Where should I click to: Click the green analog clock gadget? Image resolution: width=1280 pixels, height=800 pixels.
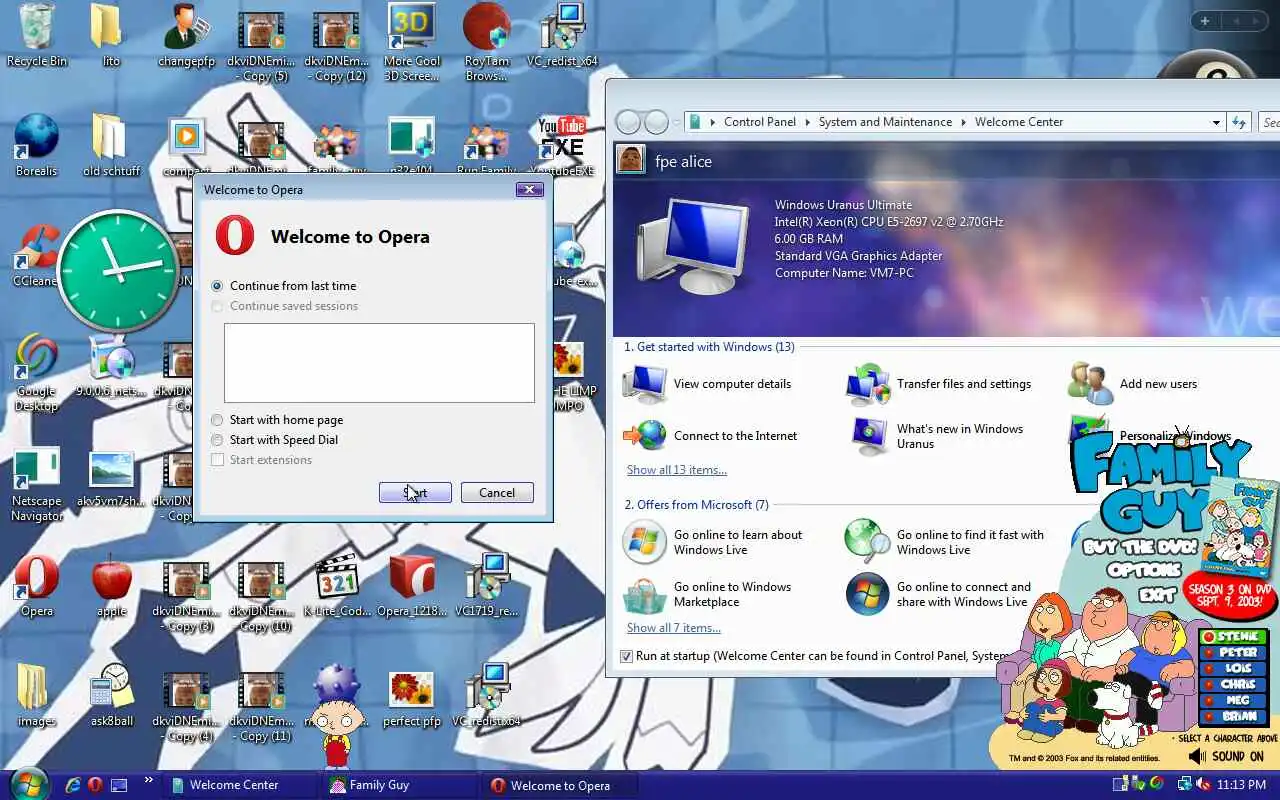coord(117,270)
